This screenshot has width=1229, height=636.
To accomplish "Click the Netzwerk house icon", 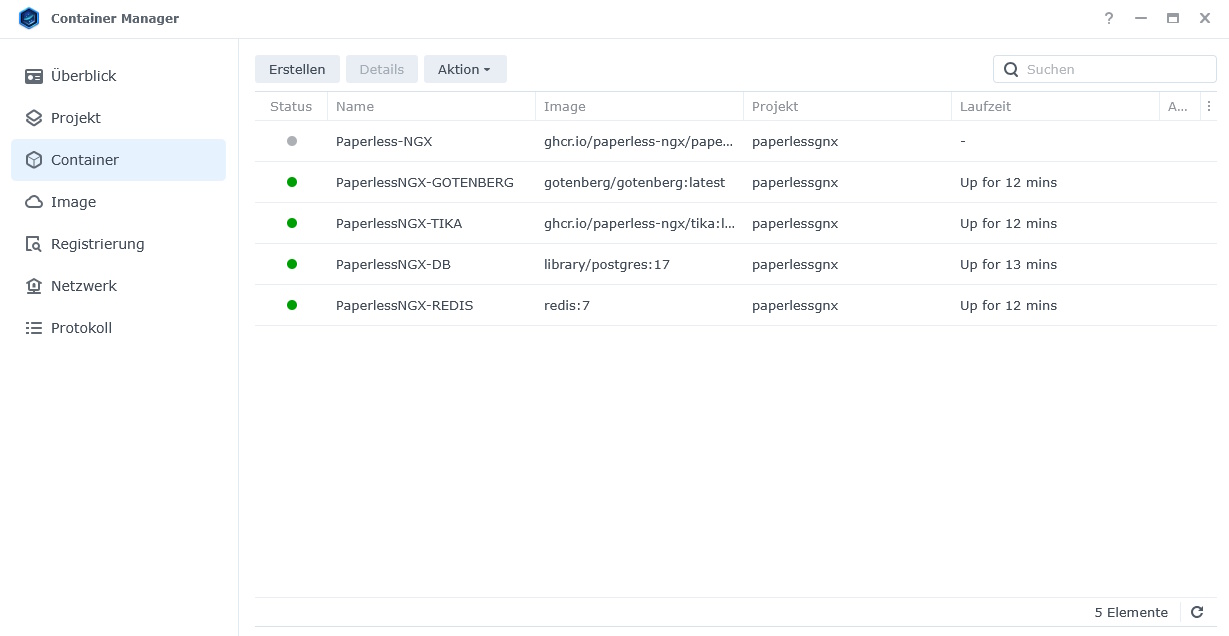I will click(x=34, y=286).
